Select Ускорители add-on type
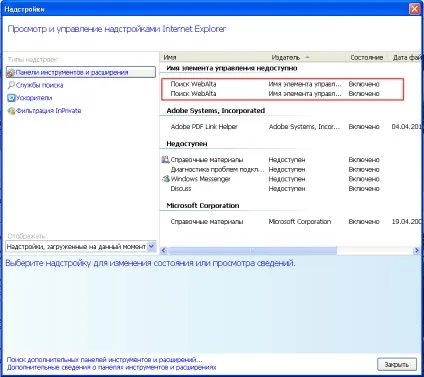The height and width of the screenshot is (377, 424). pos(34,98)
